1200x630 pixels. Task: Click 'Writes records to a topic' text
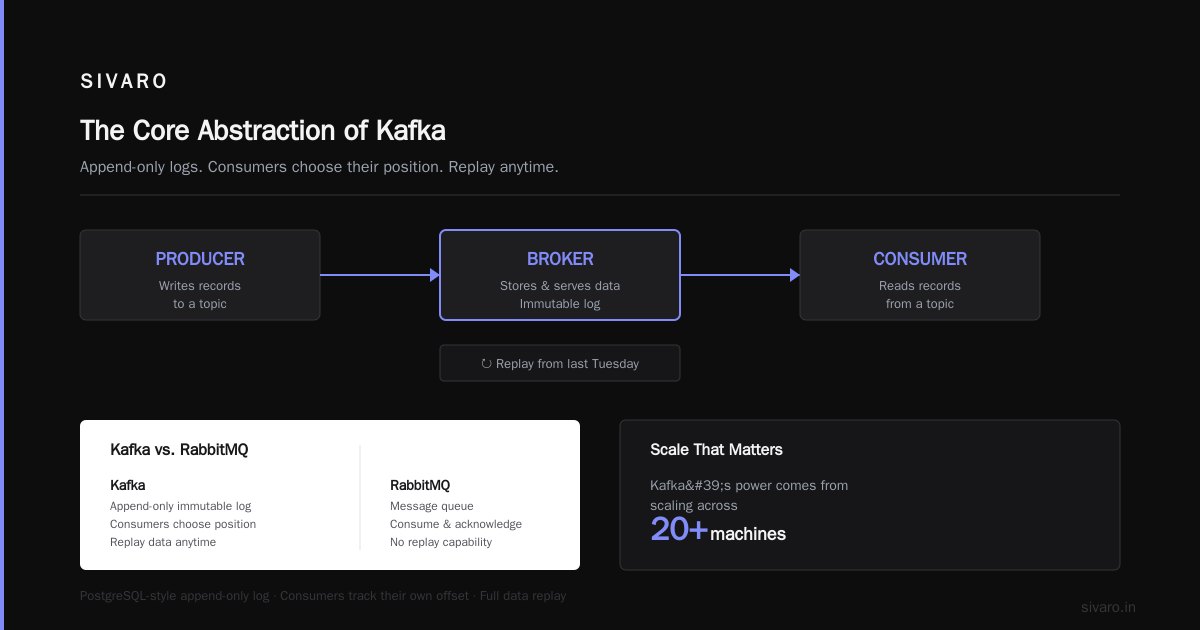(x=200, y=295)
